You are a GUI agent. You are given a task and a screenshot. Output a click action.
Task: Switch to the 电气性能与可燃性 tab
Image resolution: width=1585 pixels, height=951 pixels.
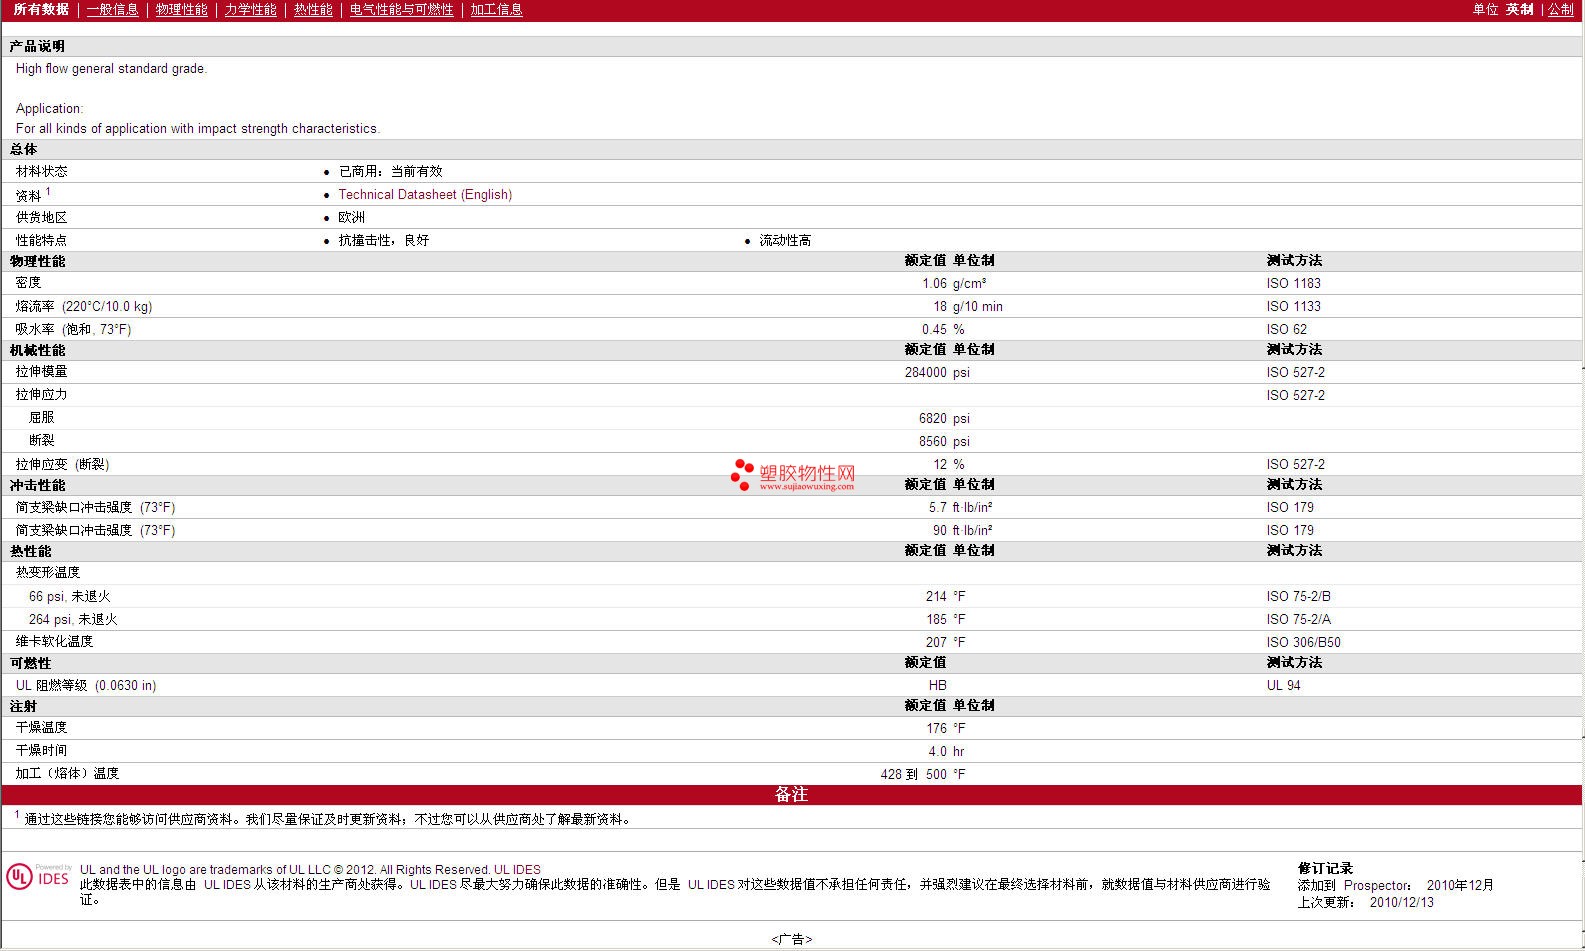tap(402, 9)
